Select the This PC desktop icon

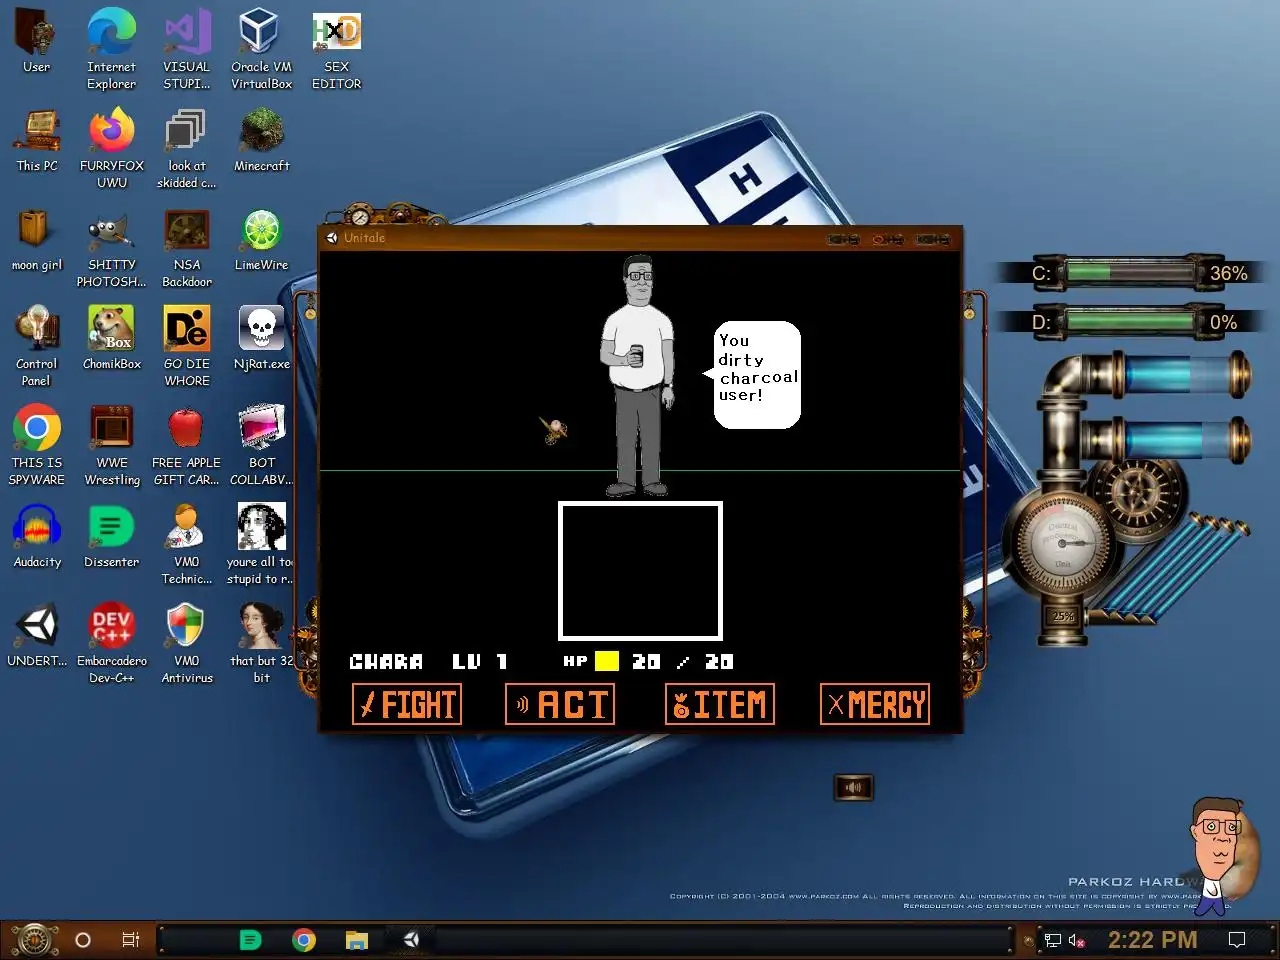pyautogui.click(x=37, y=140)
